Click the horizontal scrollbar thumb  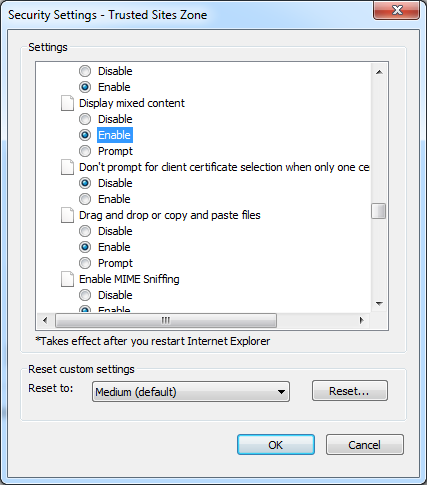[x=166, y=321]
